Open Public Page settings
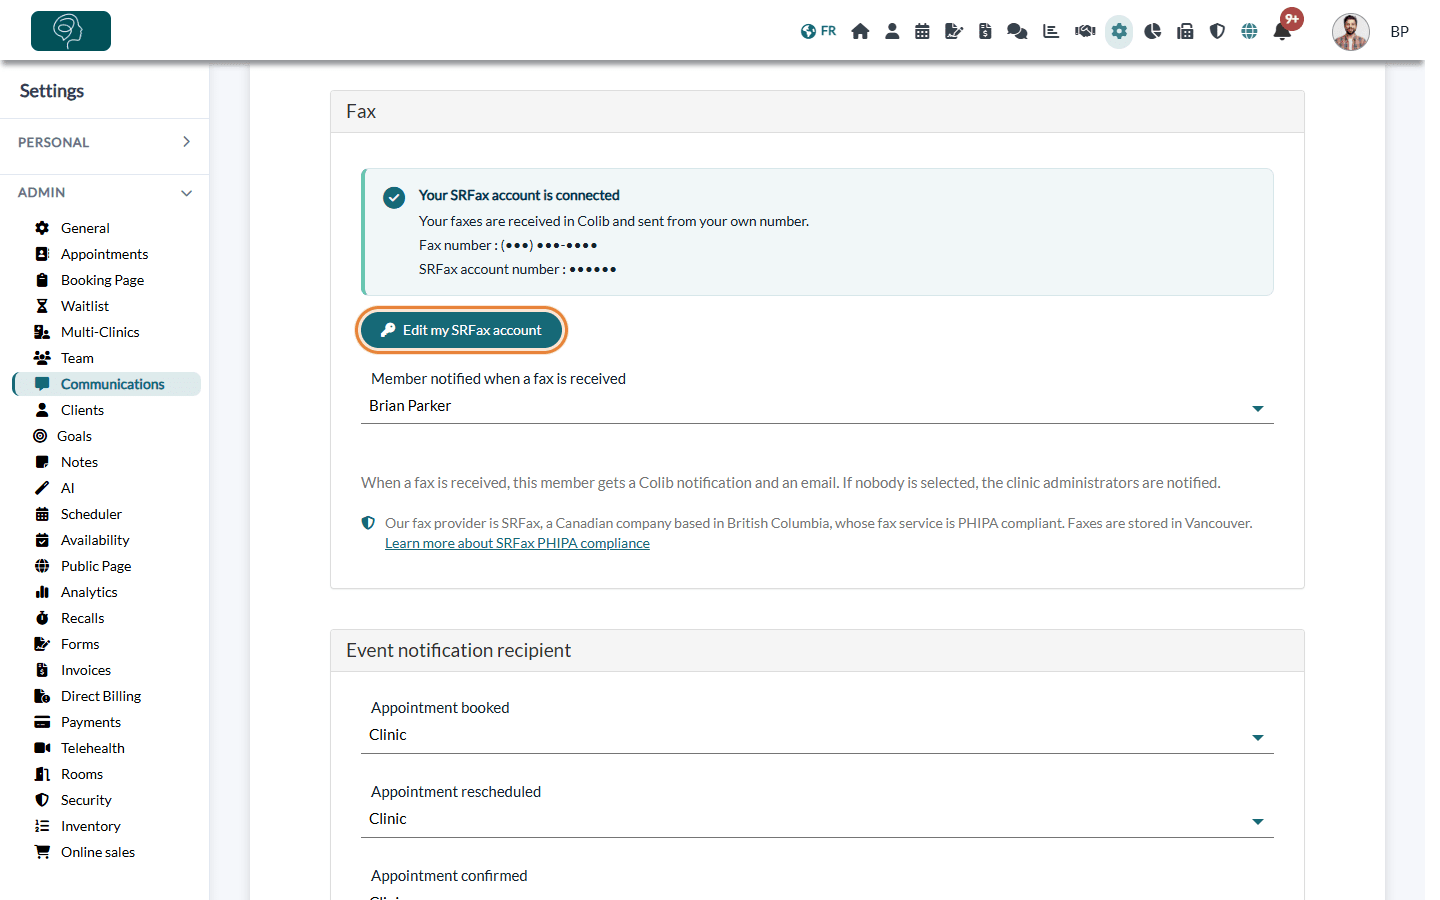The image size is (1440, 900). point(96,566)
